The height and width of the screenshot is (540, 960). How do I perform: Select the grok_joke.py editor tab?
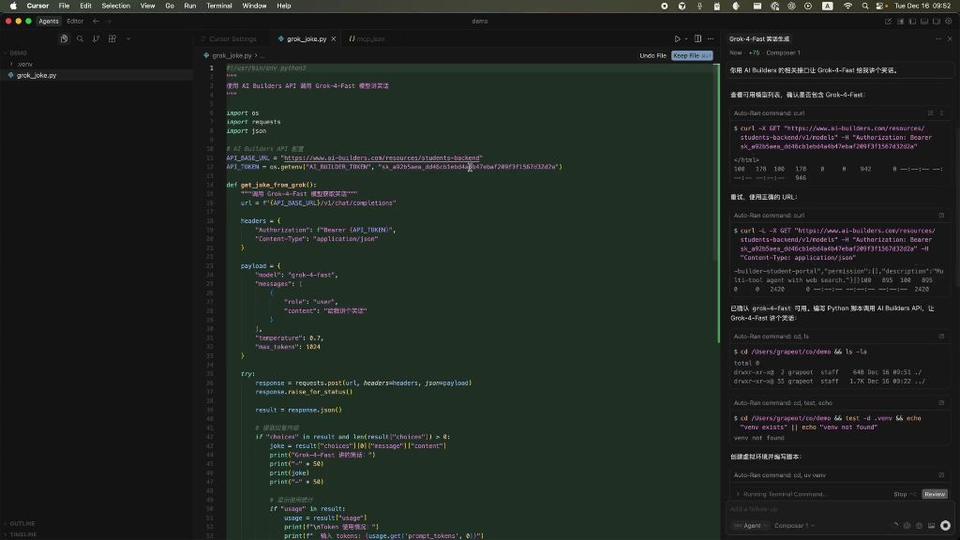pos(306,39)
